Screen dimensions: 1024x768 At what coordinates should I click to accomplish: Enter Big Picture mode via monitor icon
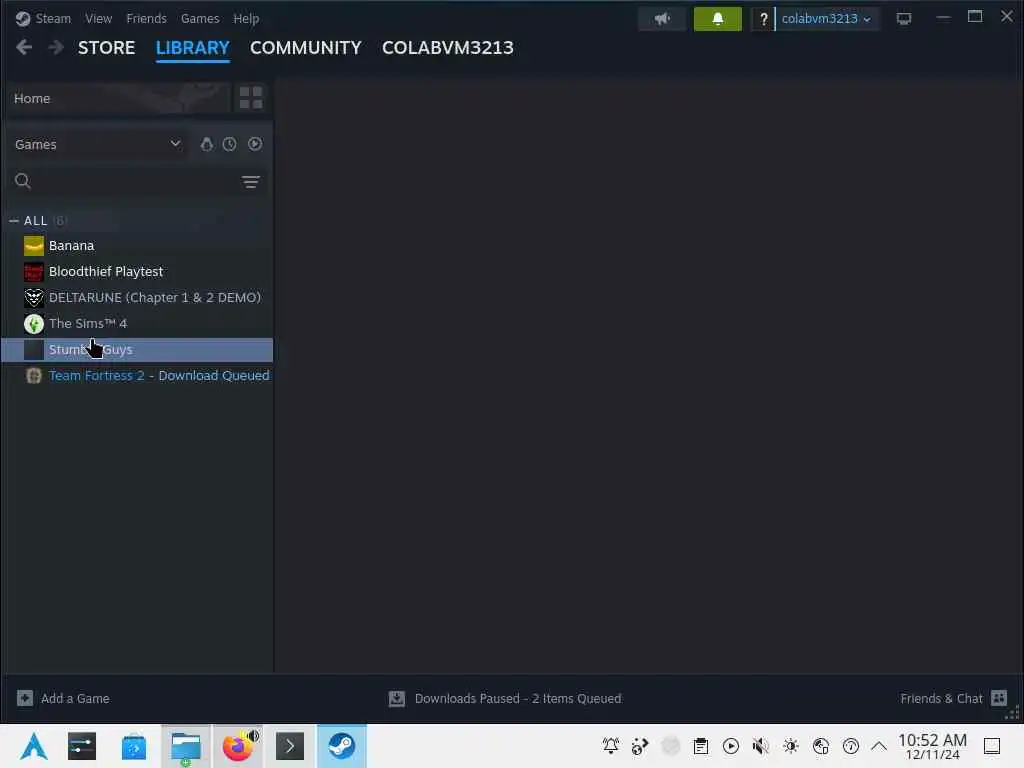(x=904, y=19)
